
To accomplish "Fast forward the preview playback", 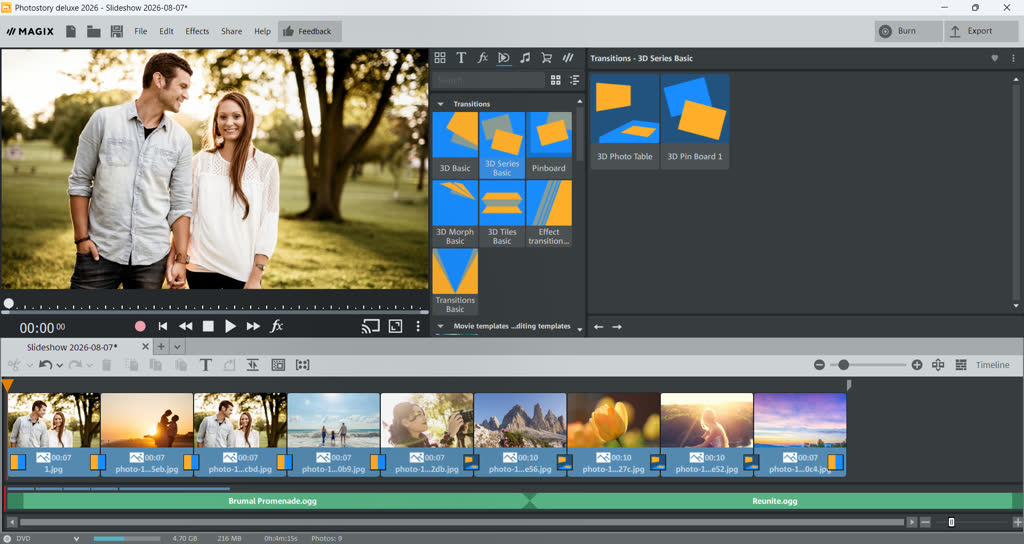I will (x=253, y=326).
